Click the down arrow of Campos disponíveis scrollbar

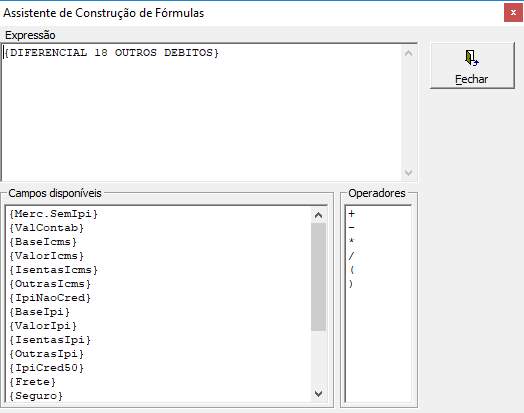(x=318, y=394)
